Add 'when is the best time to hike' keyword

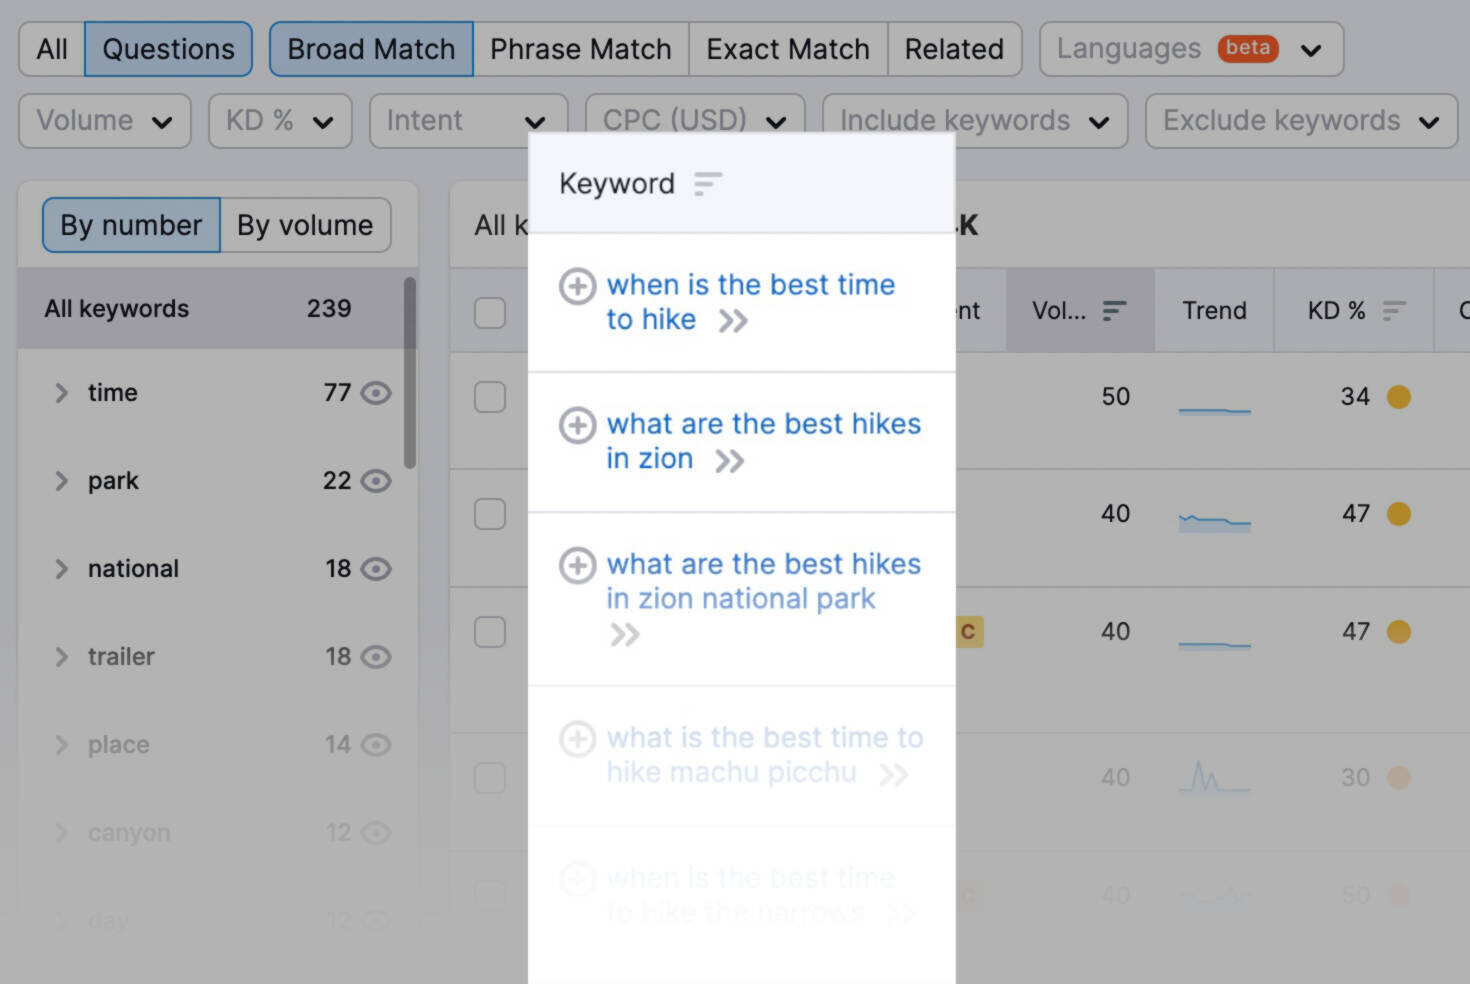(577, 286)
